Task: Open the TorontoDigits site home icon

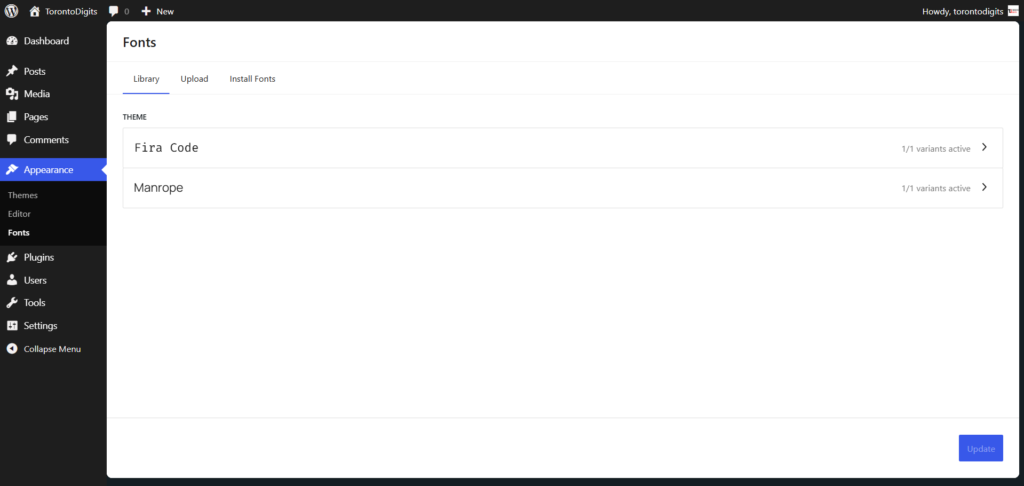Action: coord(35,11)
